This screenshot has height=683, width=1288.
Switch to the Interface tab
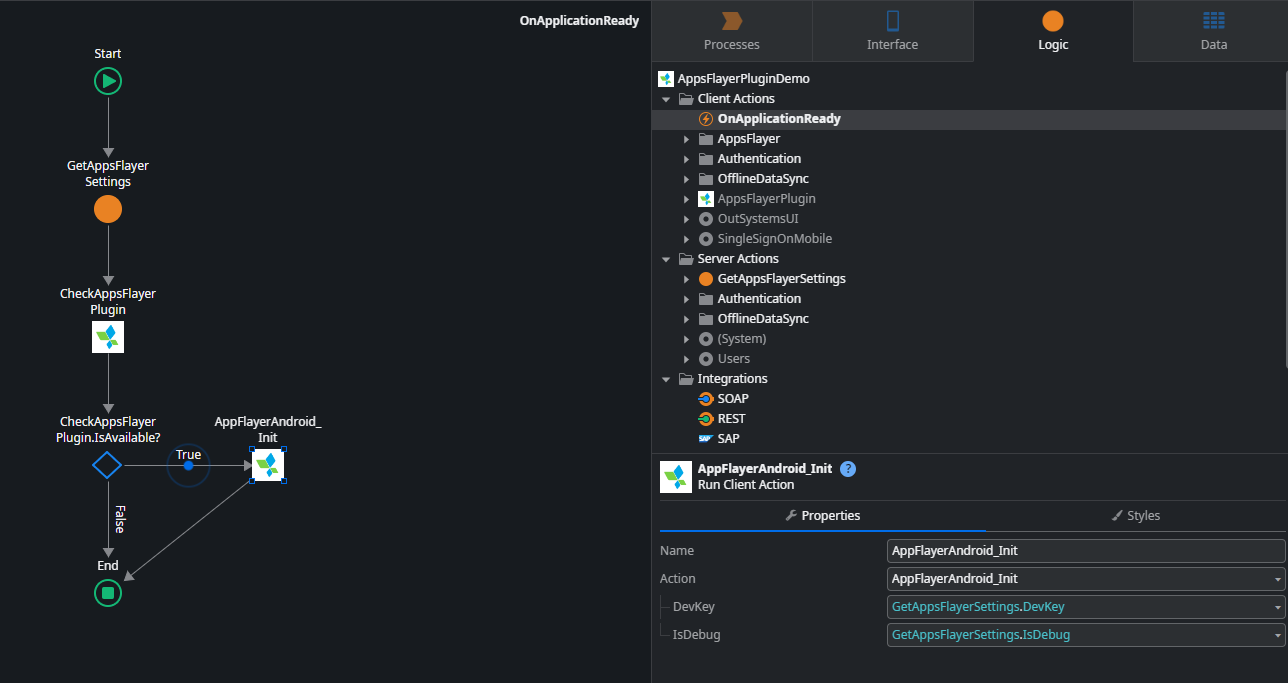pyautogui.click(x=892, y=31)
